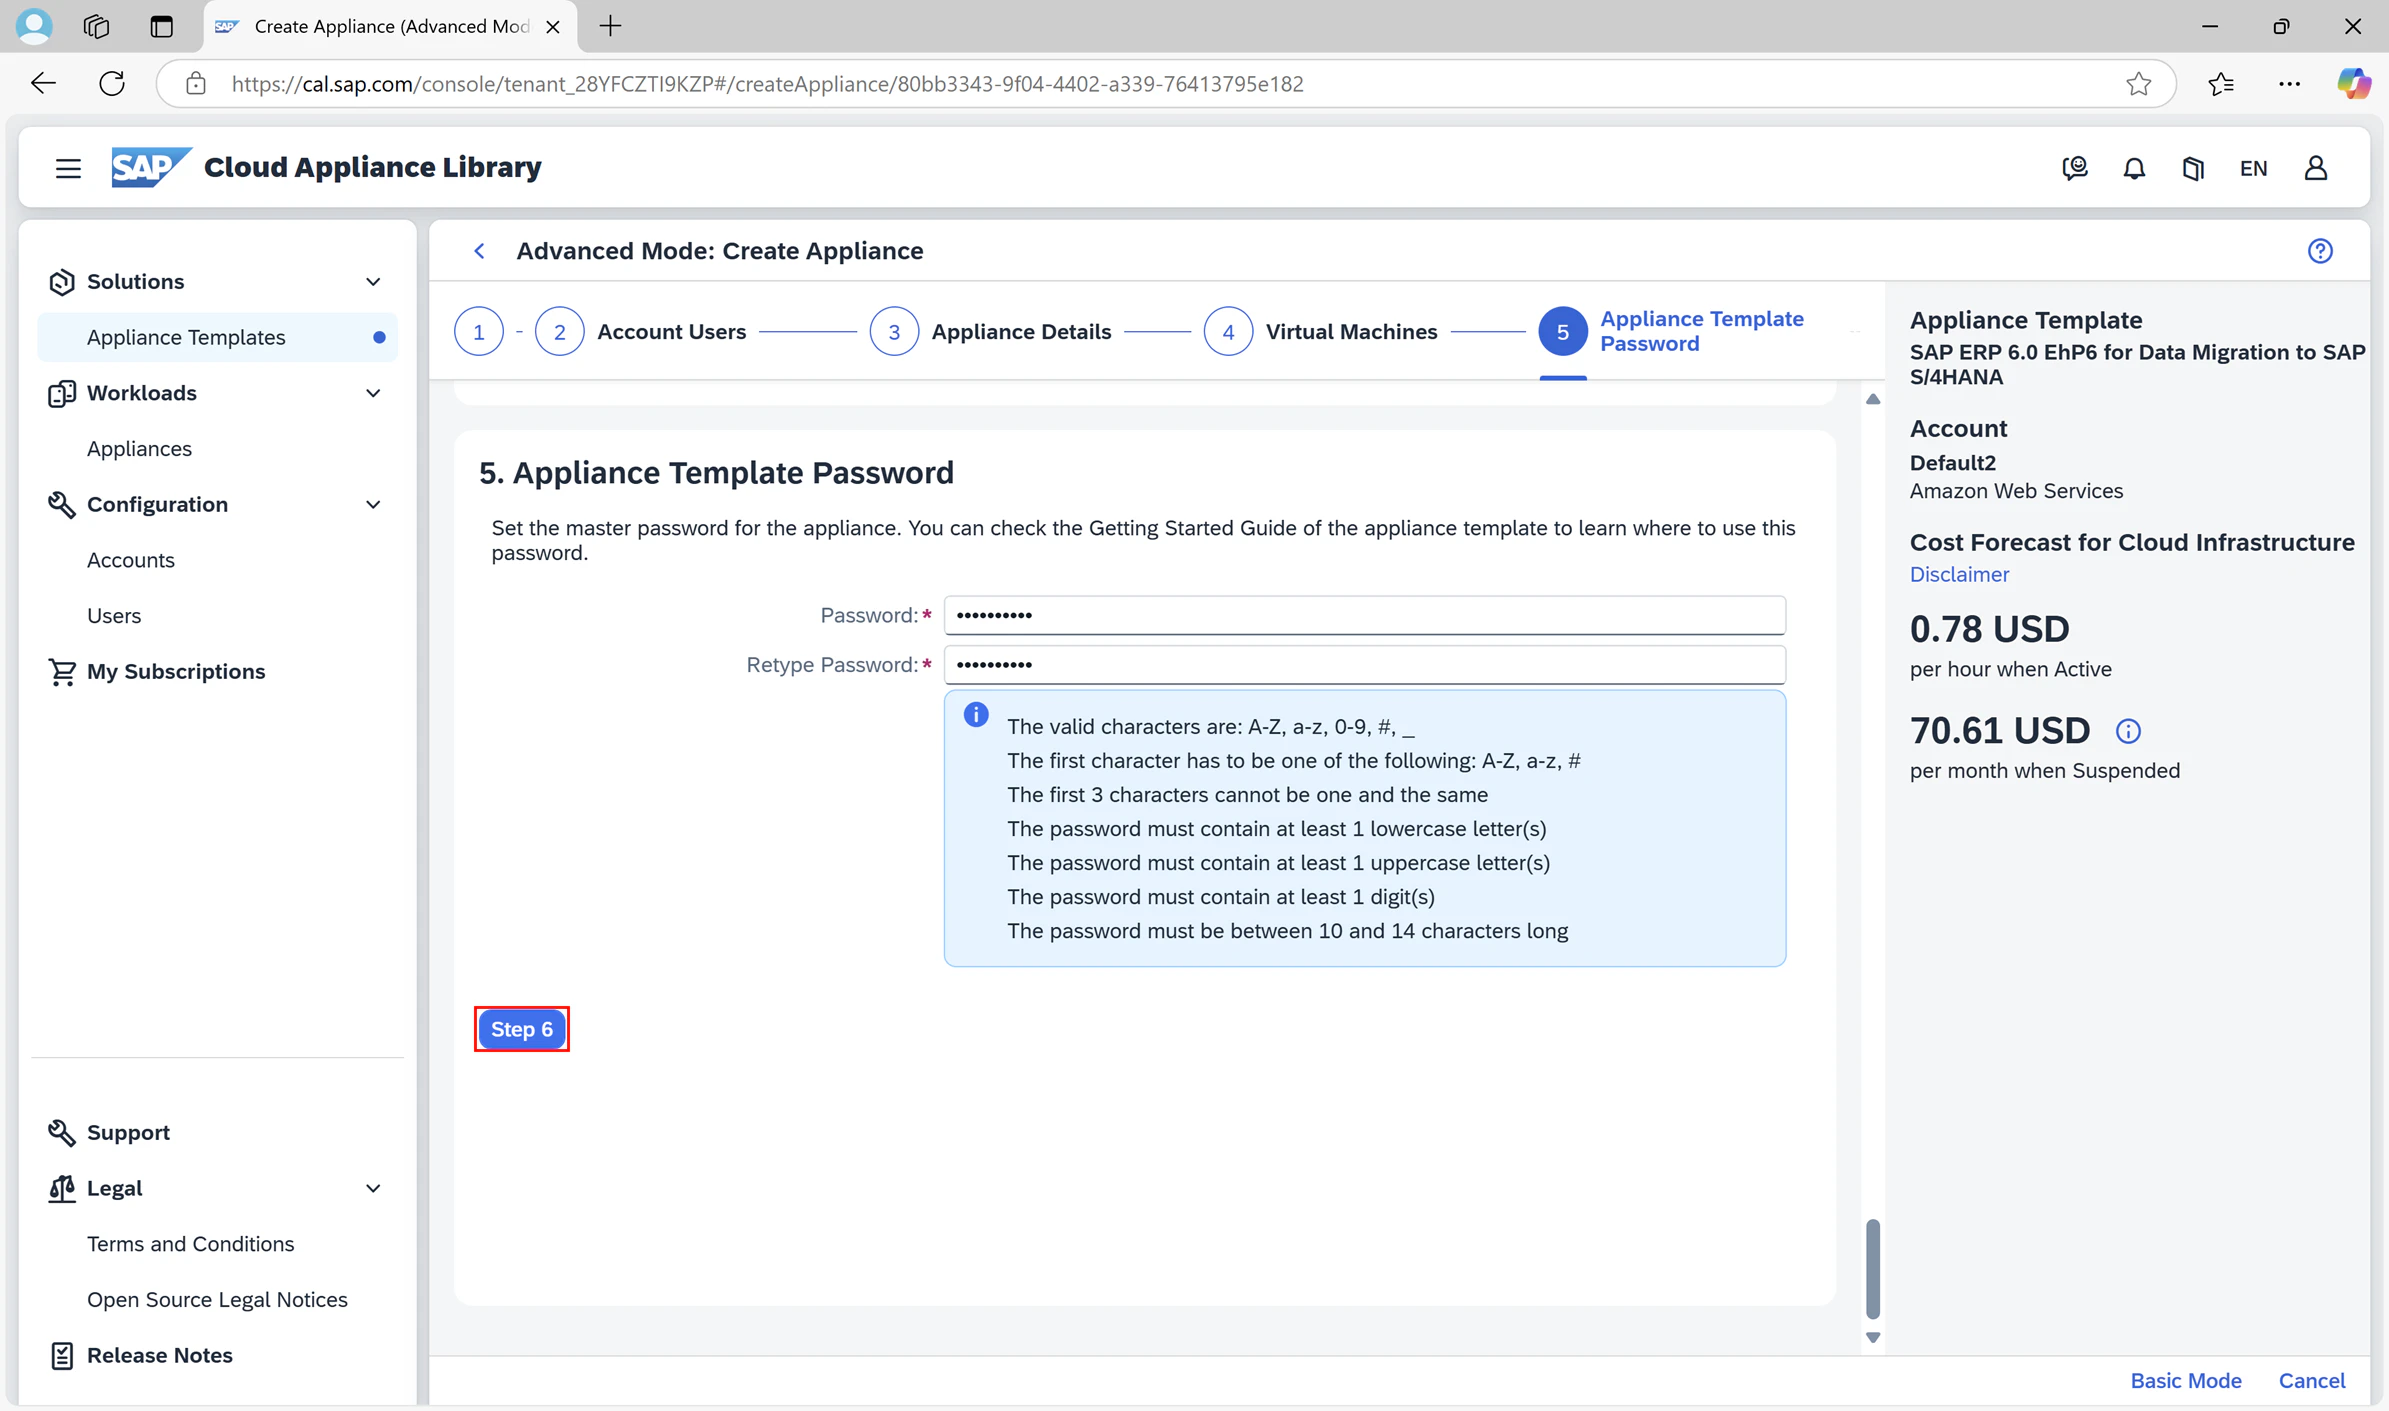Click the "Default2" account name

tap(1953, 463)
